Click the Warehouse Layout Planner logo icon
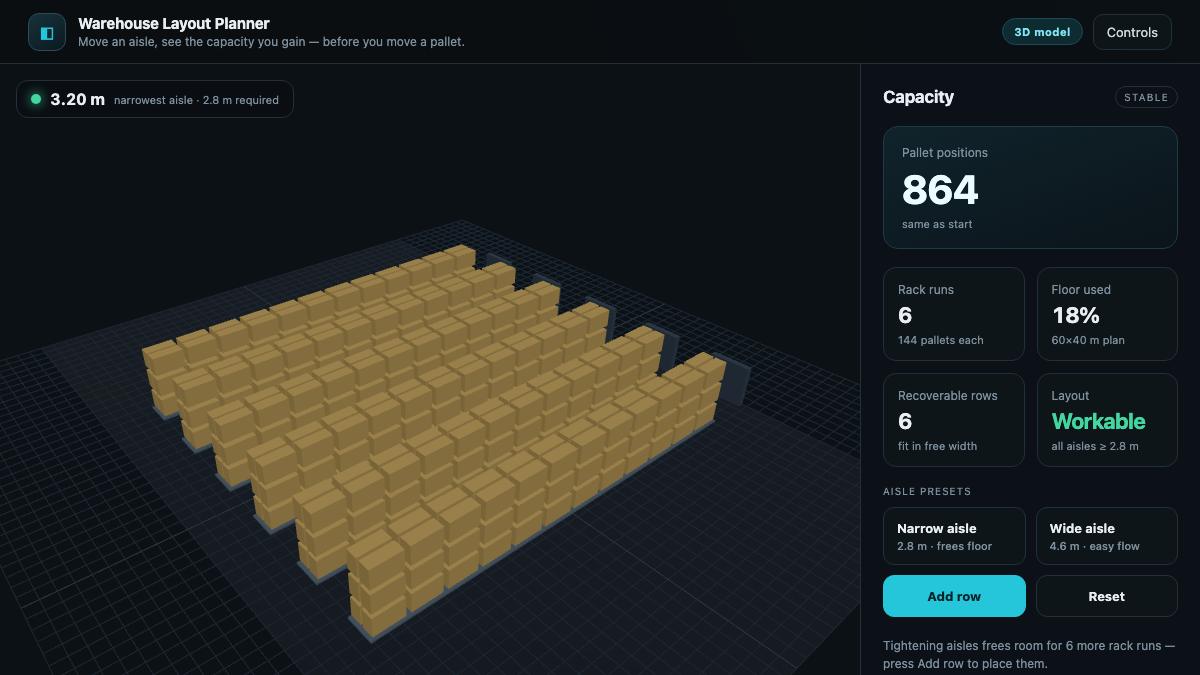Viewport: 1200px width, 675px height. pyautogui.click(x=47, y=32)
